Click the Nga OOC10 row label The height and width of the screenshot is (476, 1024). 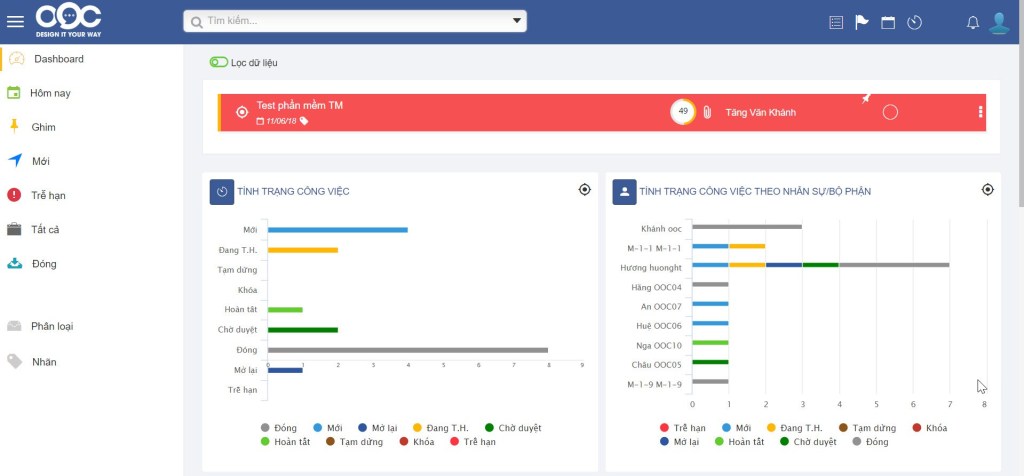pos(659,345)
